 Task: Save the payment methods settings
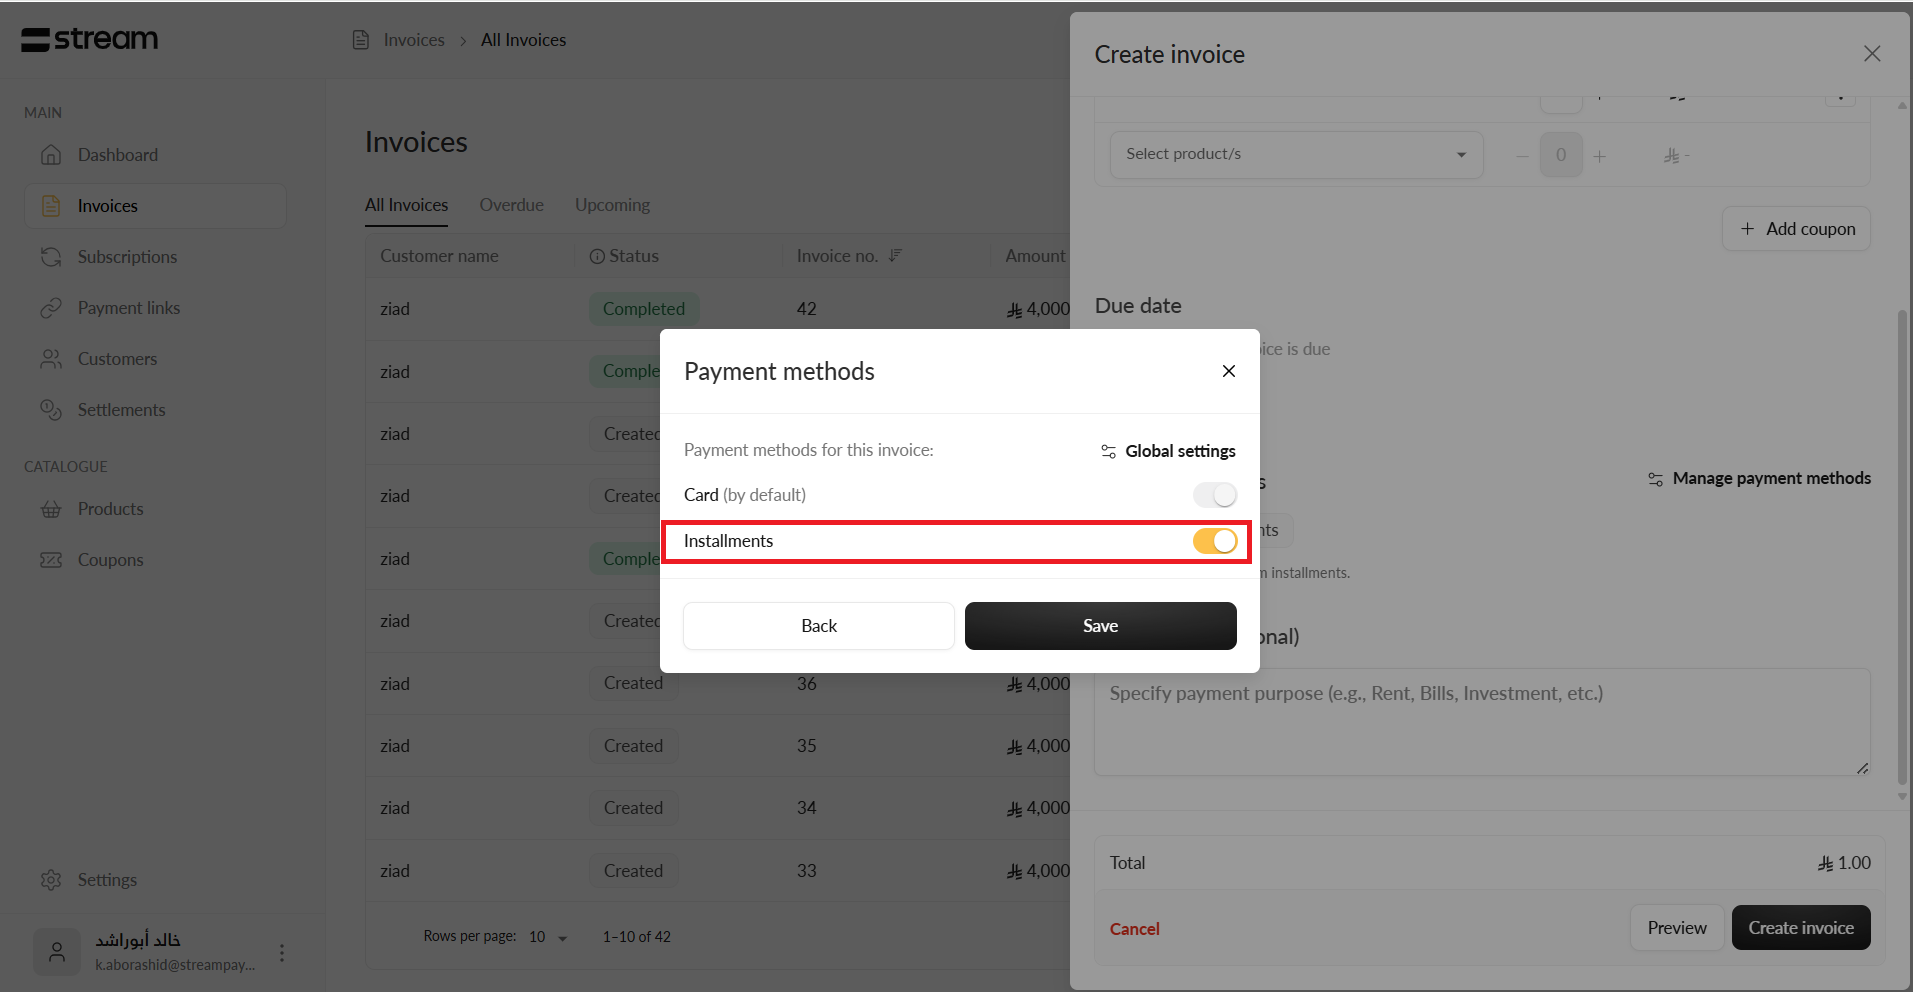1099,625
